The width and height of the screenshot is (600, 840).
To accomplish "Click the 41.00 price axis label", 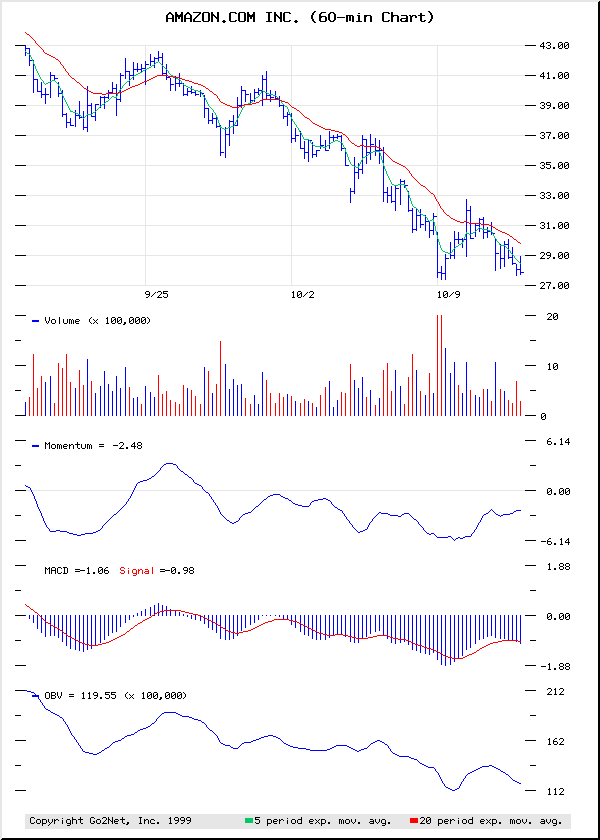I will [554, 76].
